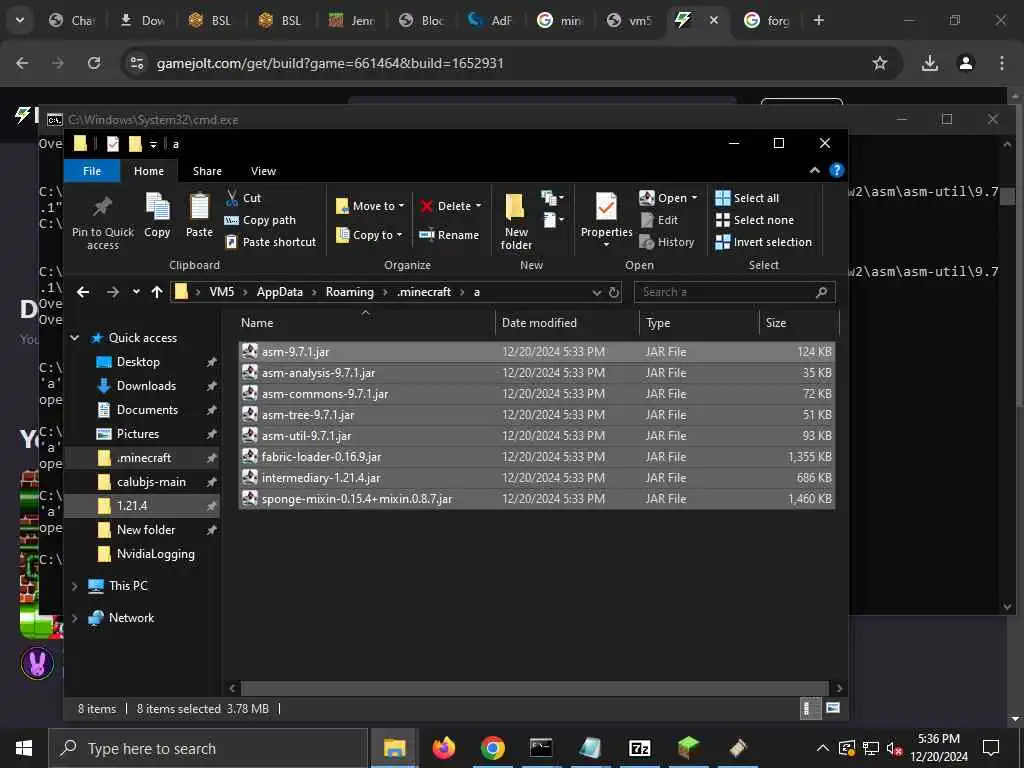1024x768 pixels.
Task: Open the File ribbon tab
Action: (x=92, y=171)
